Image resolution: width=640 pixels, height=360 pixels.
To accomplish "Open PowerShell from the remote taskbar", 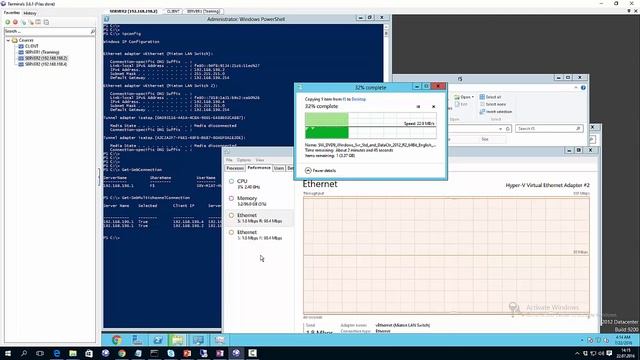I will click(158, 340).
